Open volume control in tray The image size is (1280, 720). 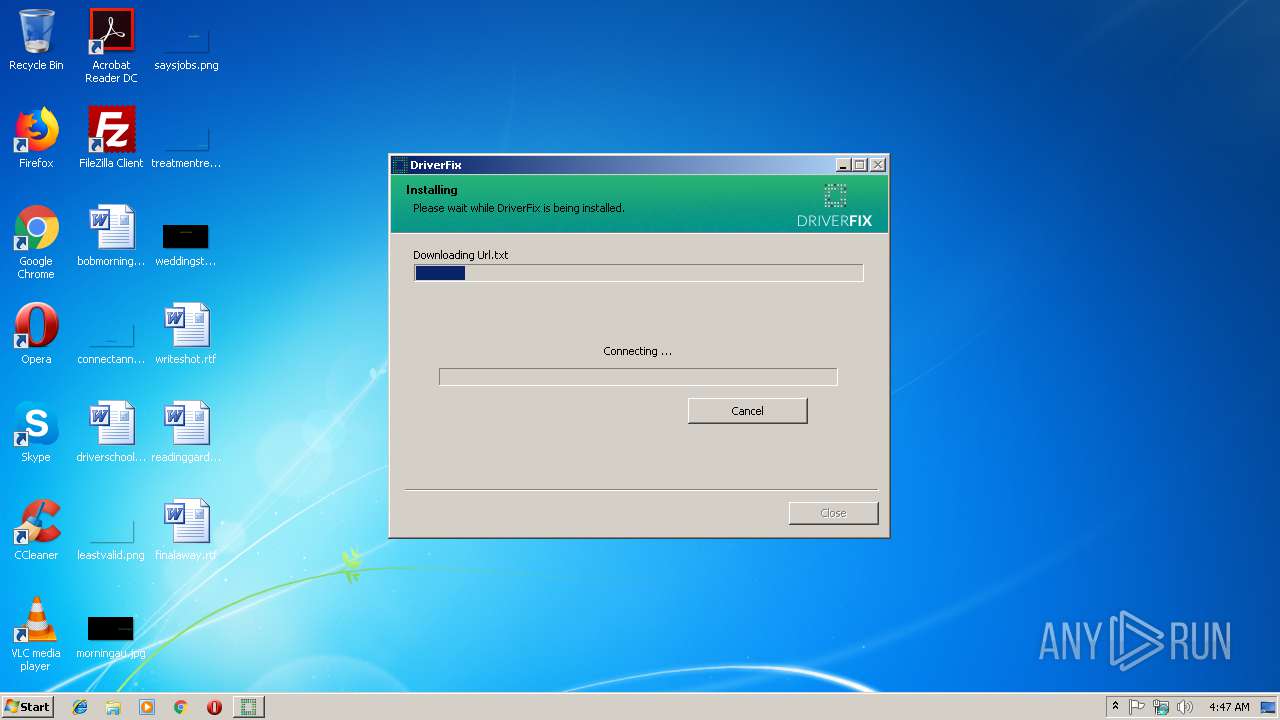coord(1185,707)
